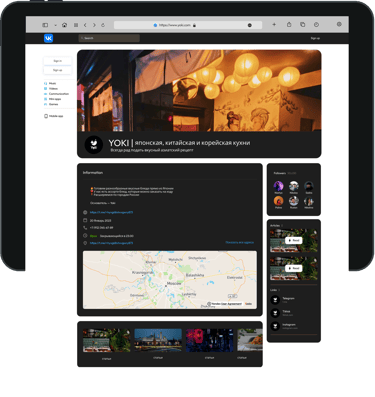Click the VK logo icon

click(48, 38)
